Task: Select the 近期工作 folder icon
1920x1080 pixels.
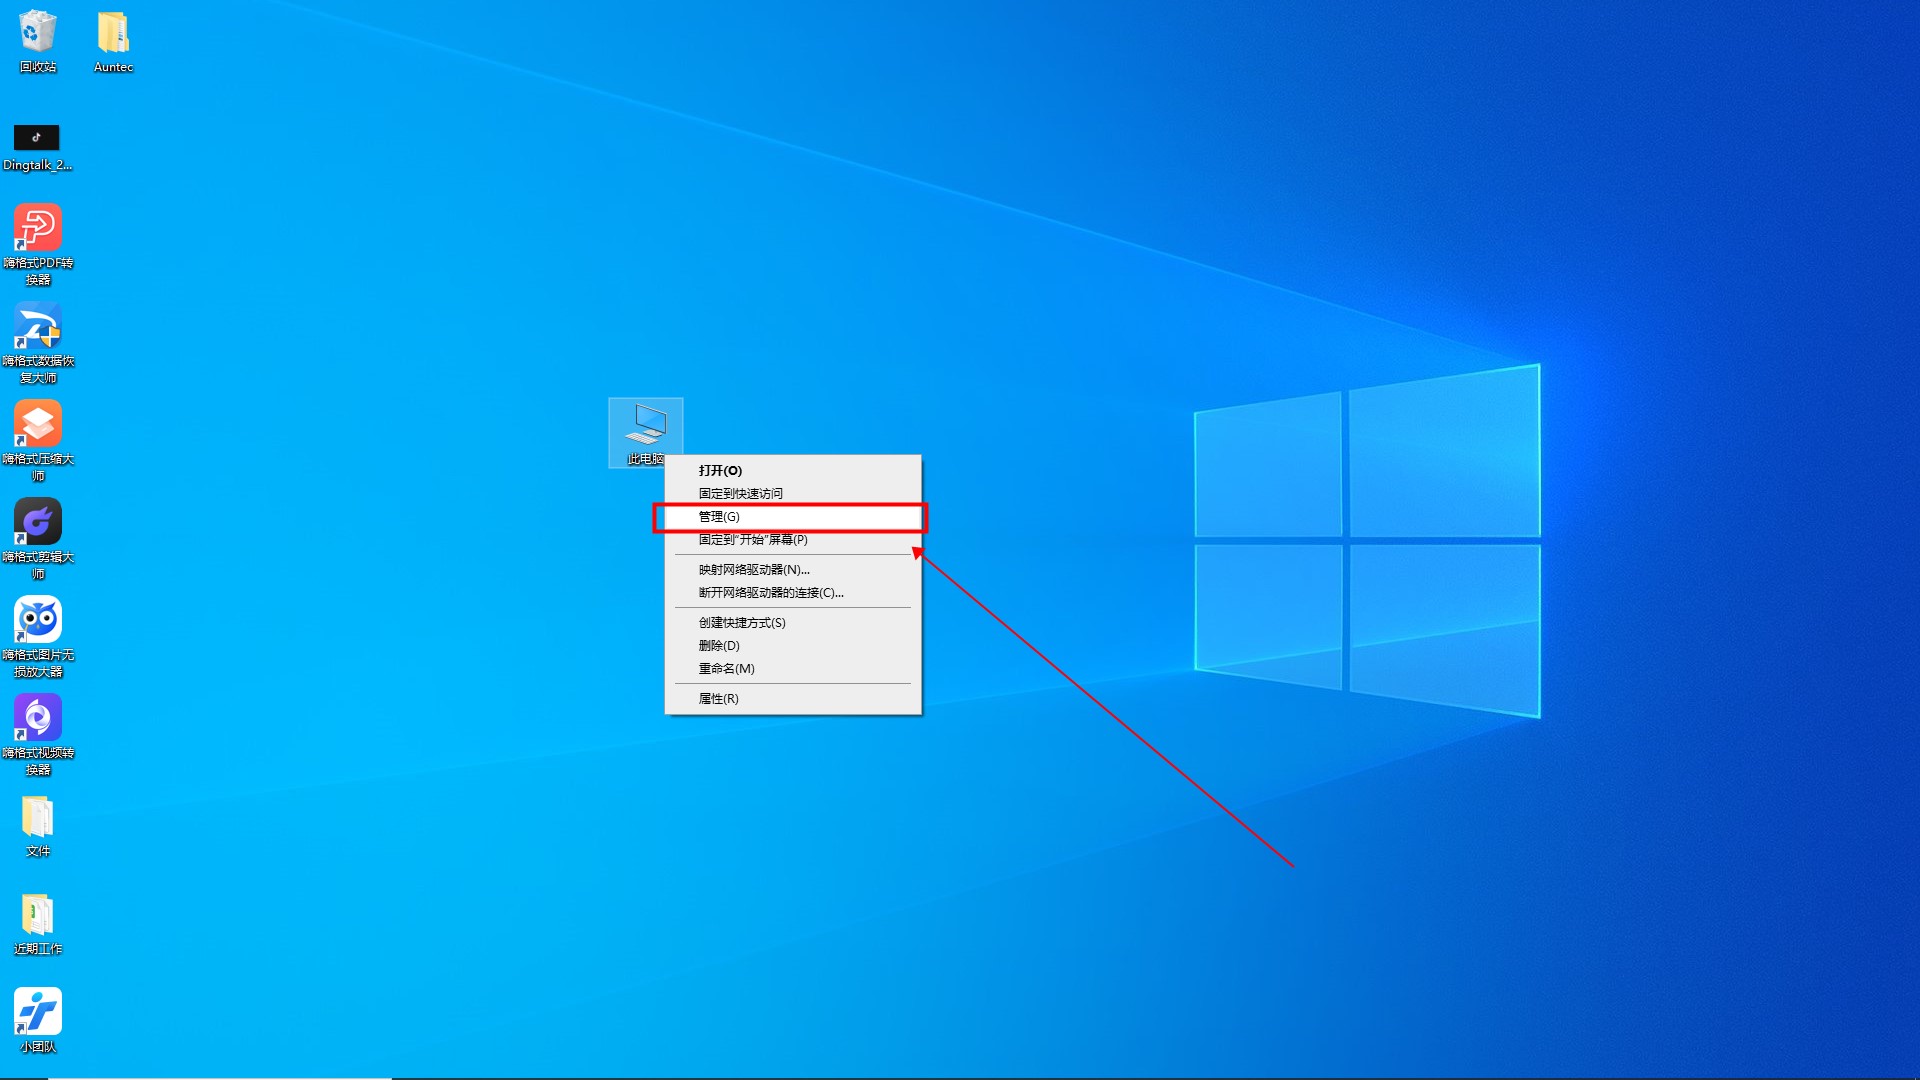Action: [38, 924]
